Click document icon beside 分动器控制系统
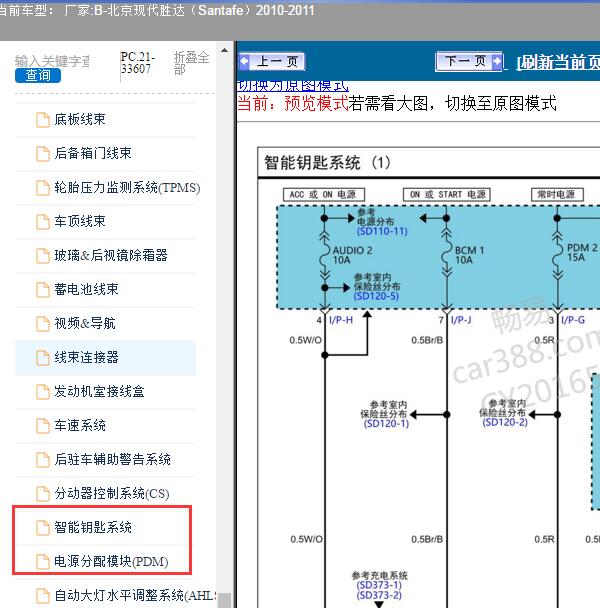This screenshot has width=600, height=608. tap(43, 494)
